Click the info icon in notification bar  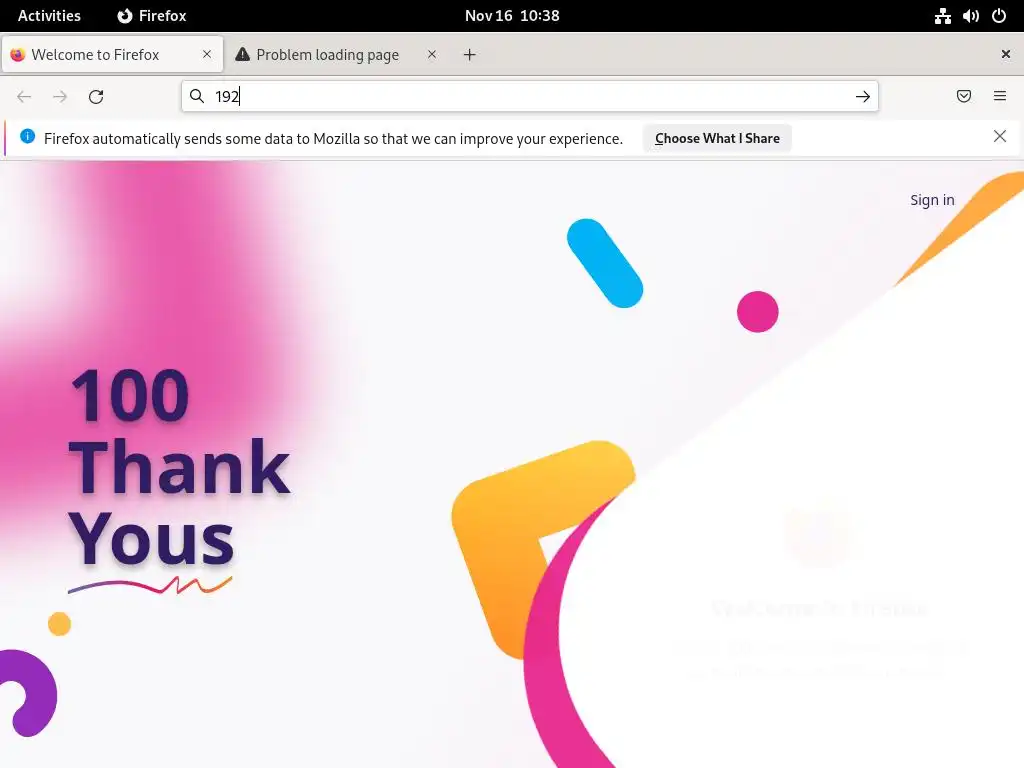click(x=27, y=136)
